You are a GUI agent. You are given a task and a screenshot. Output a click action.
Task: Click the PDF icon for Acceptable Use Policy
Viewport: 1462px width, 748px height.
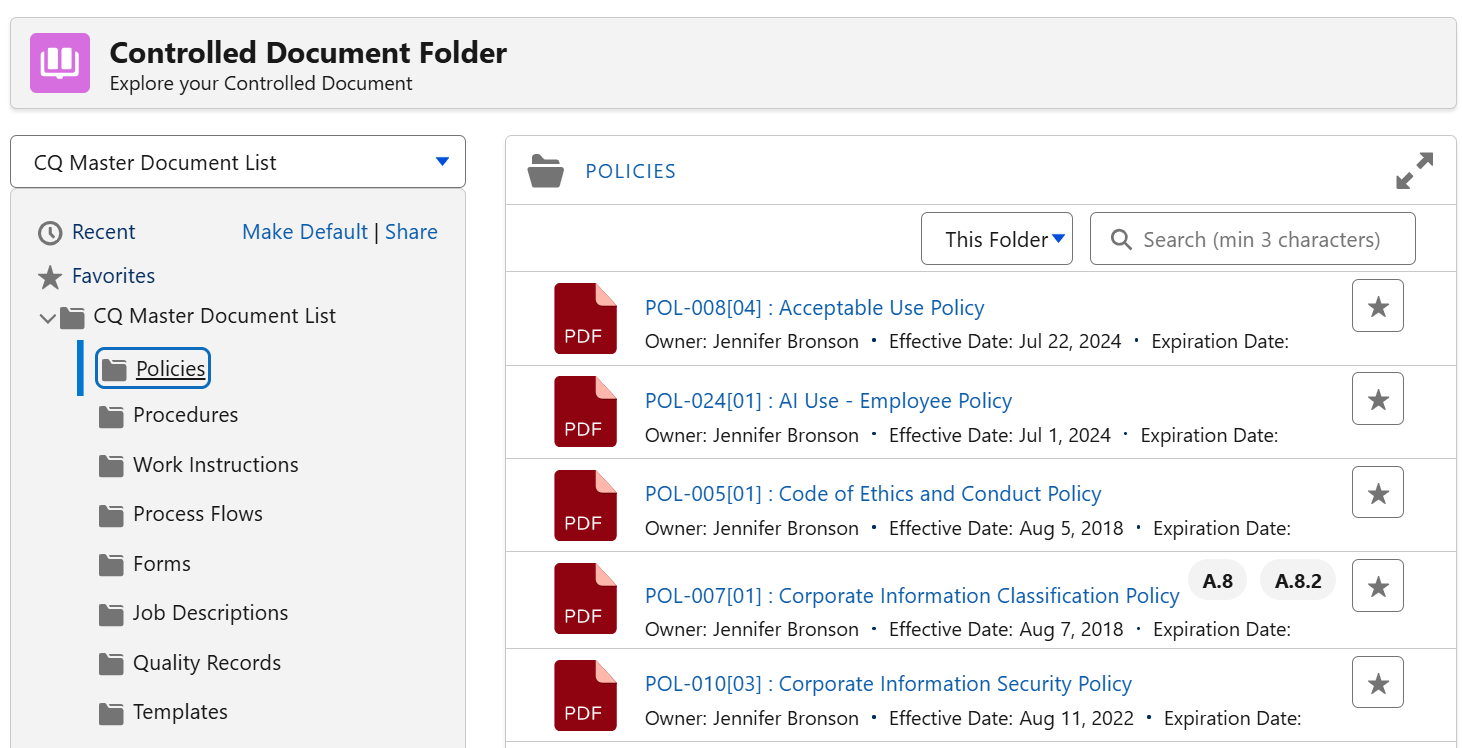pyautogui.click(x=585, y=318)
